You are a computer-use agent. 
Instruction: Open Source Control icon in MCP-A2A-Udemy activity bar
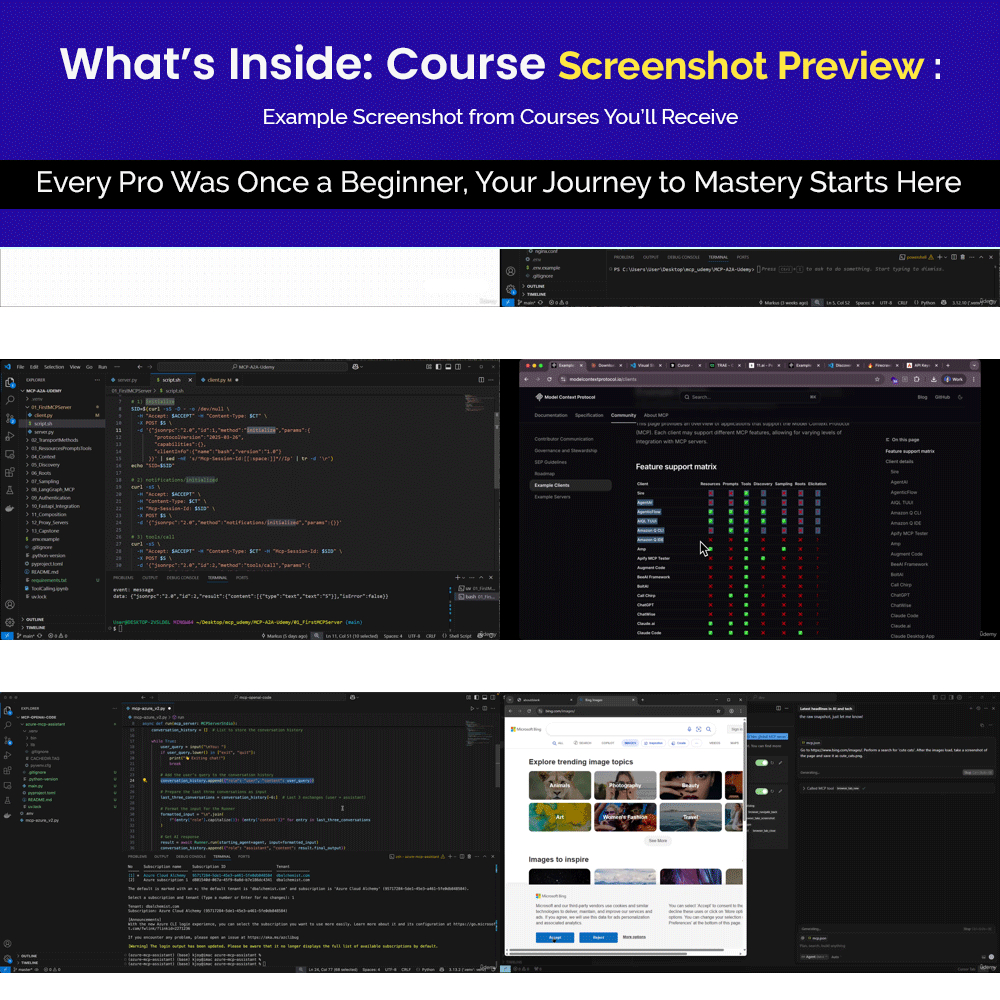[10, 418]
